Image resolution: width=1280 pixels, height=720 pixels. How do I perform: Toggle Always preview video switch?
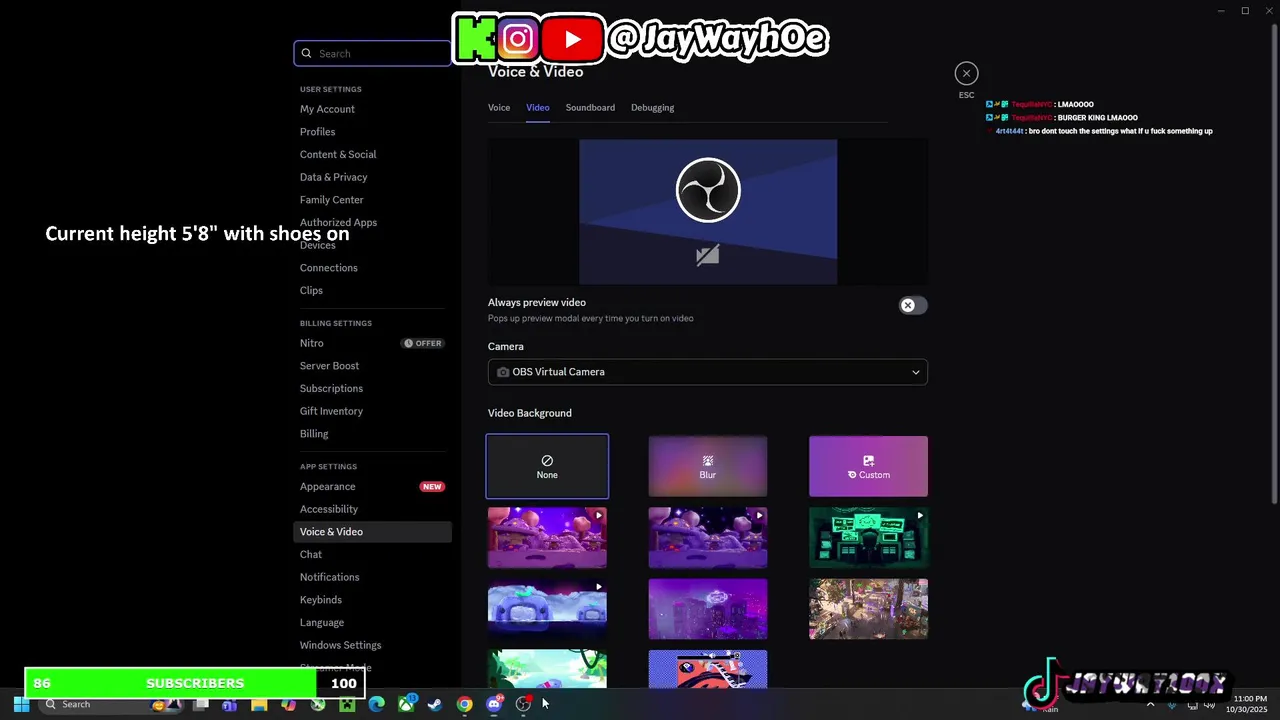click(x=913, y=305)
